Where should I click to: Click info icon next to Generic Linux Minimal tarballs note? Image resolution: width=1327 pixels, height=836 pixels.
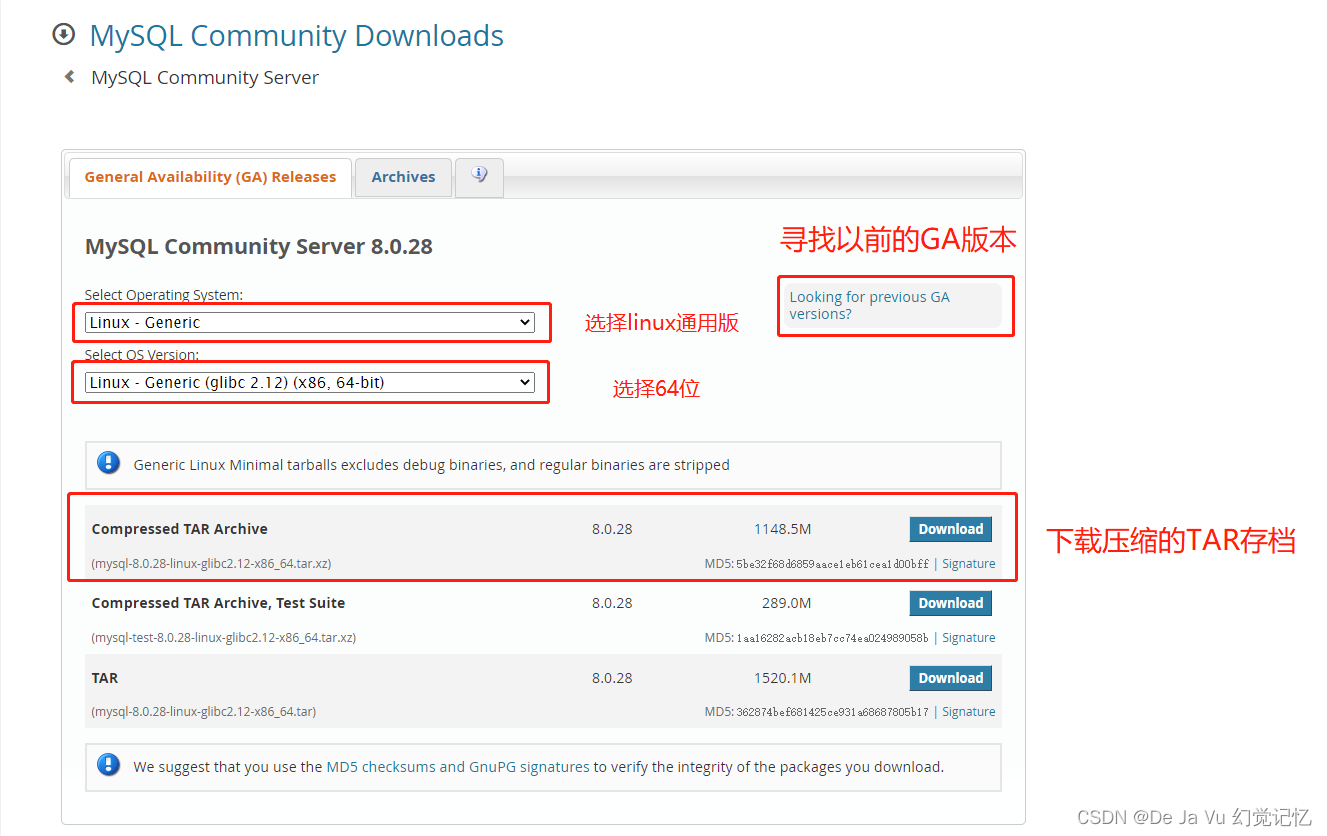(x=108, y=464)
